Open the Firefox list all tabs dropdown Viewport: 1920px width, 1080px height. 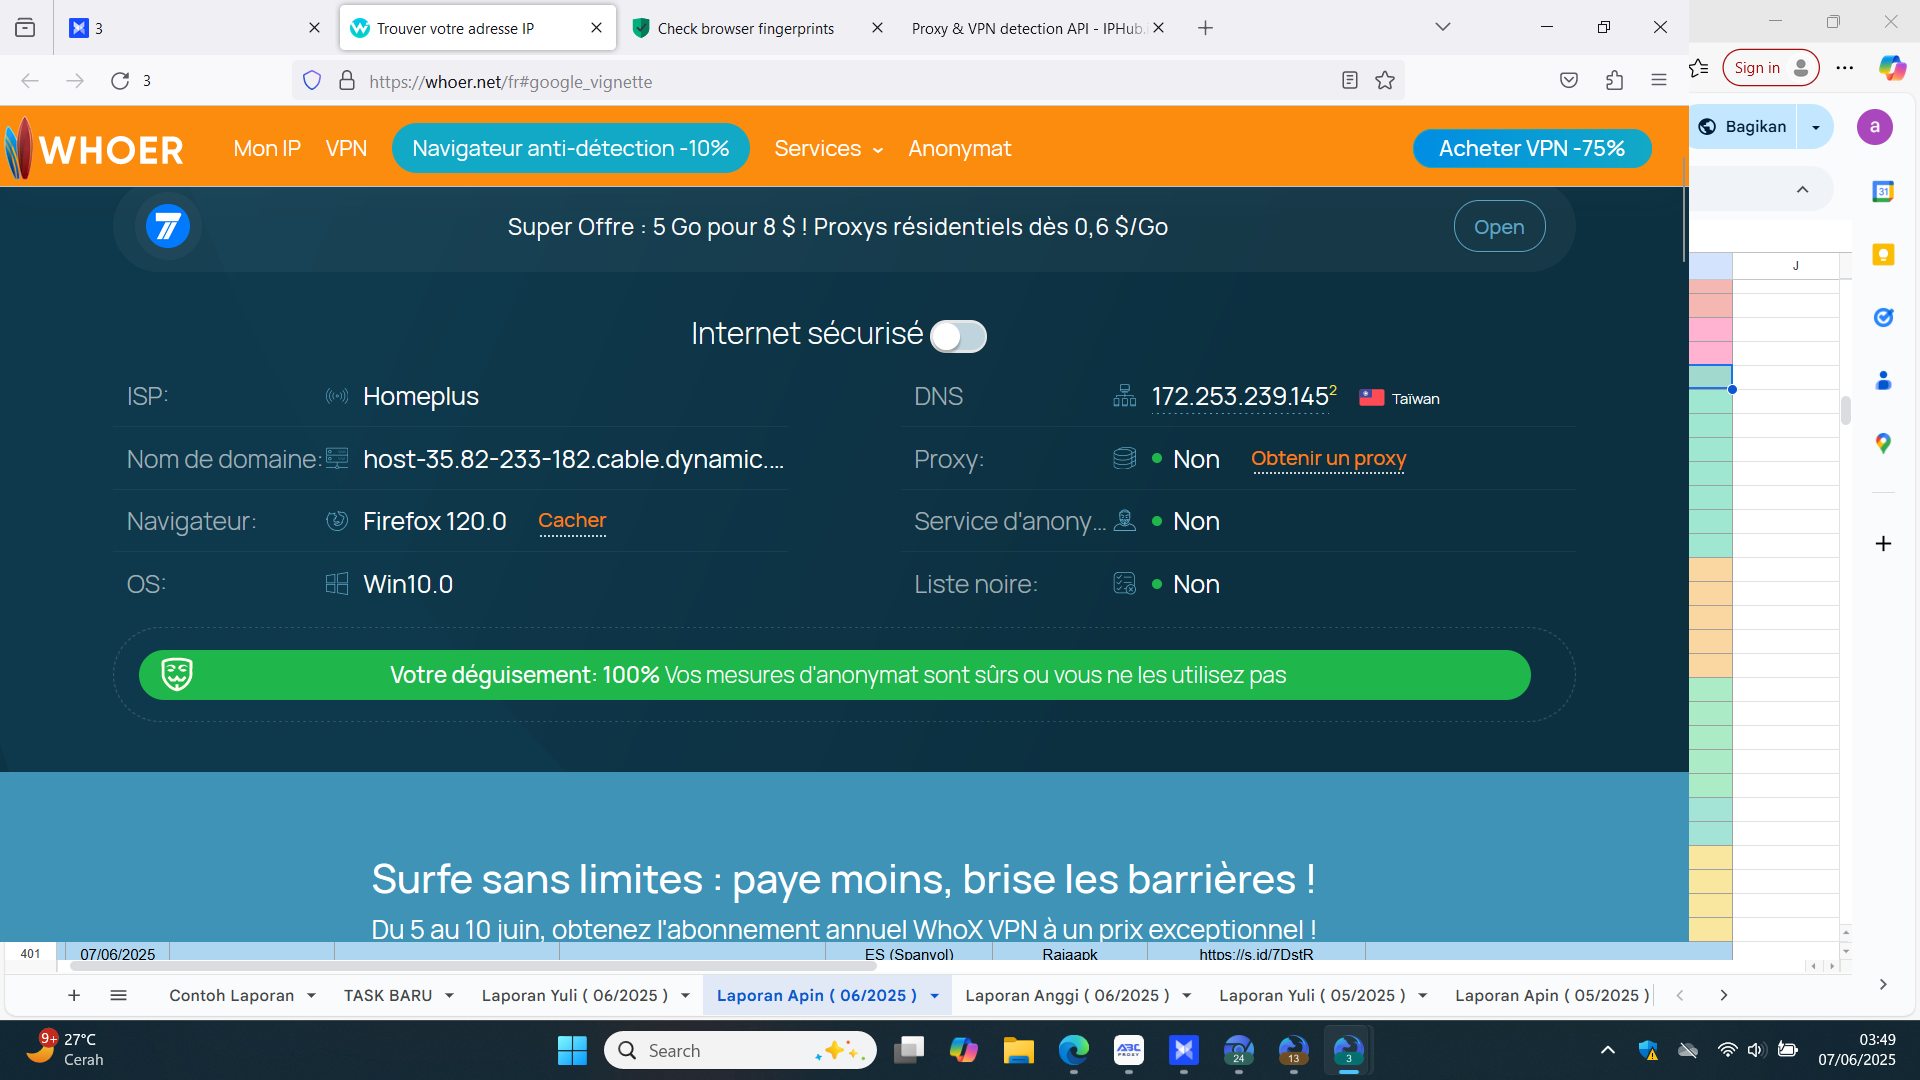tap(1442, 28)
